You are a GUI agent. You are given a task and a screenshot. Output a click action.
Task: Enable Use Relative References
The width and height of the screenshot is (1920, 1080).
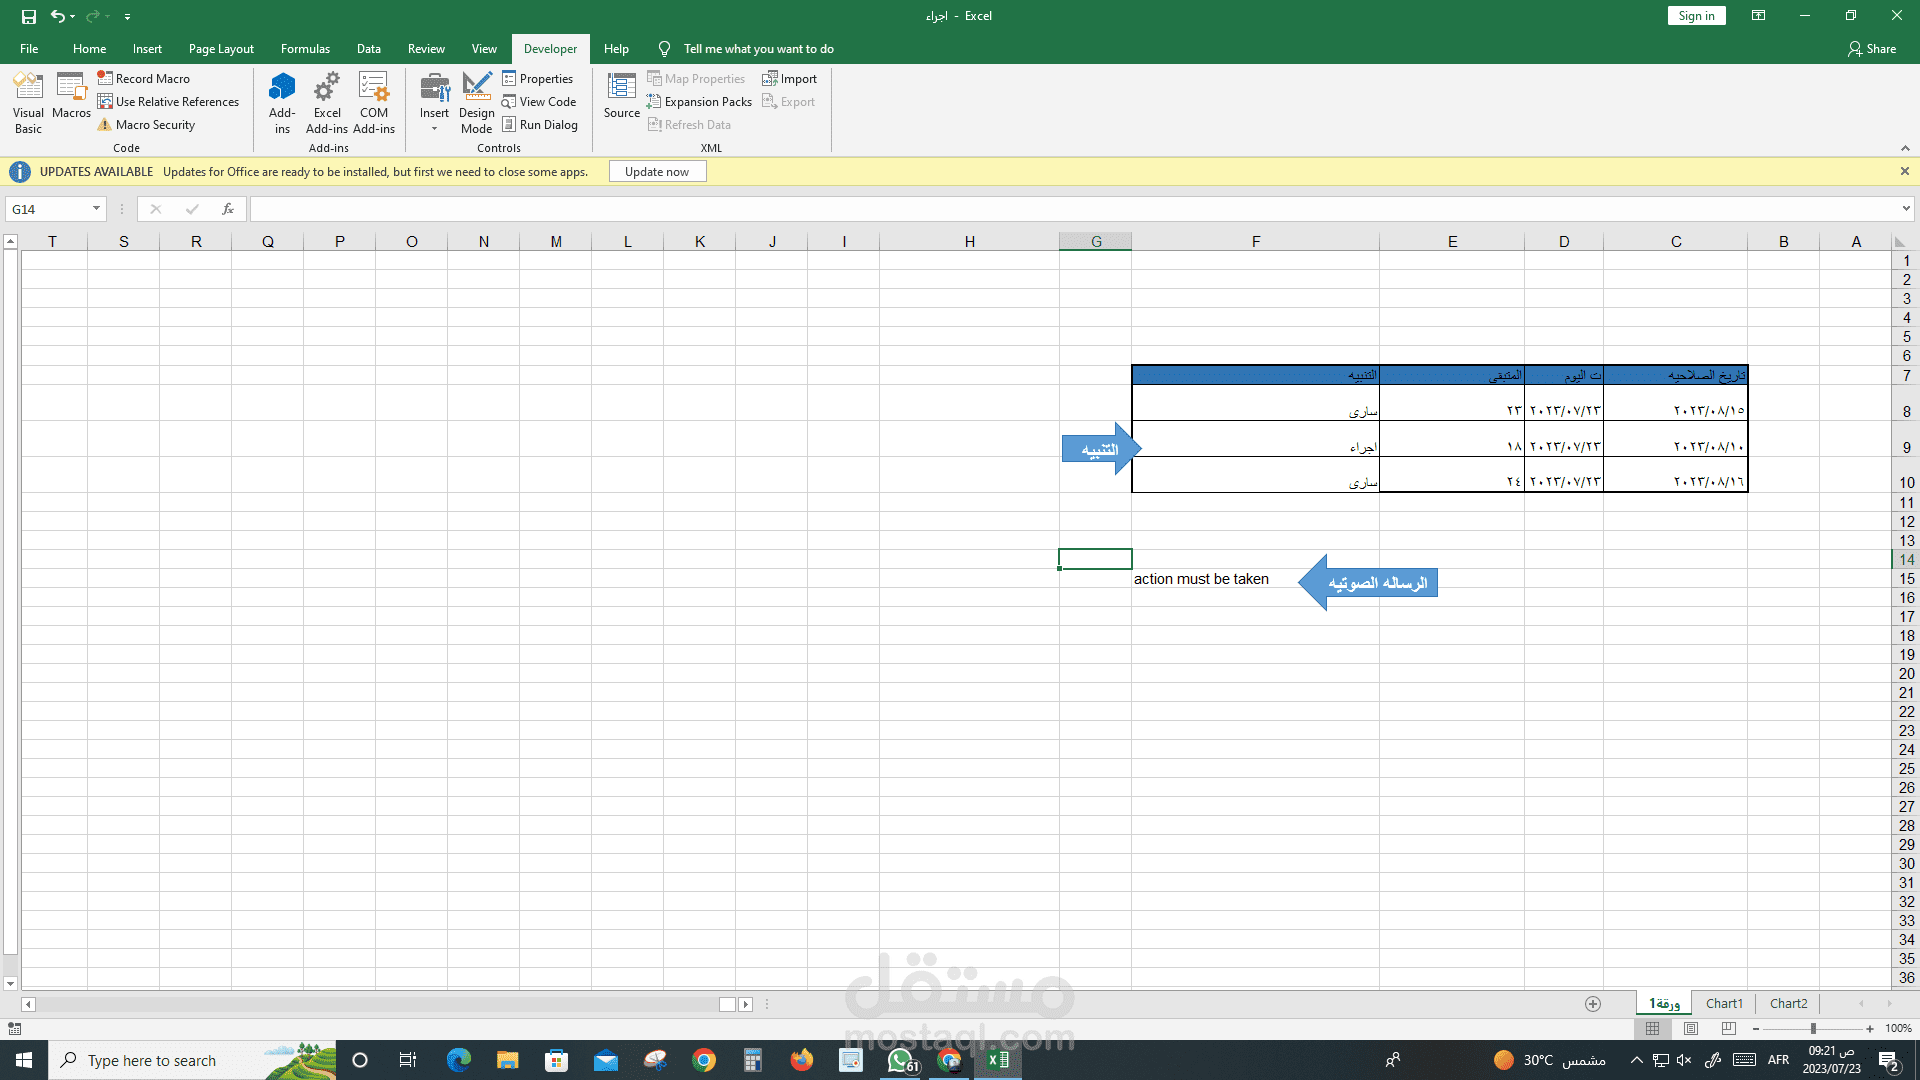169,100
